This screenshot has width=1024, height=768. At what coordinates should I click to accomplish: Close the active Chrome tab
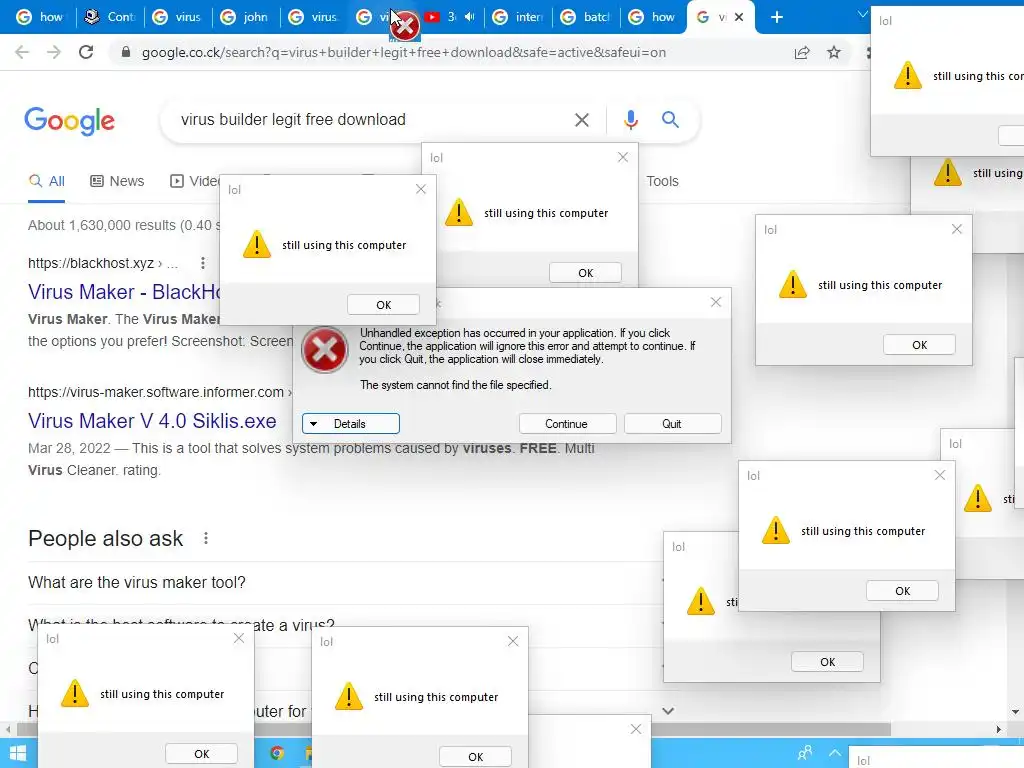pyautogui.click(x=739, y=17)
